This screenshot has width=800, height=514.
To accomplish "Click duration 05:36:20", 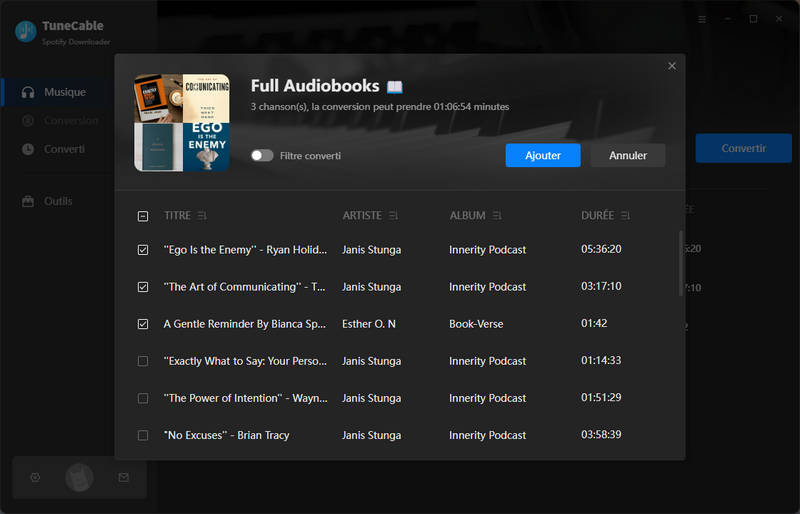I will [x=601, y=249].
